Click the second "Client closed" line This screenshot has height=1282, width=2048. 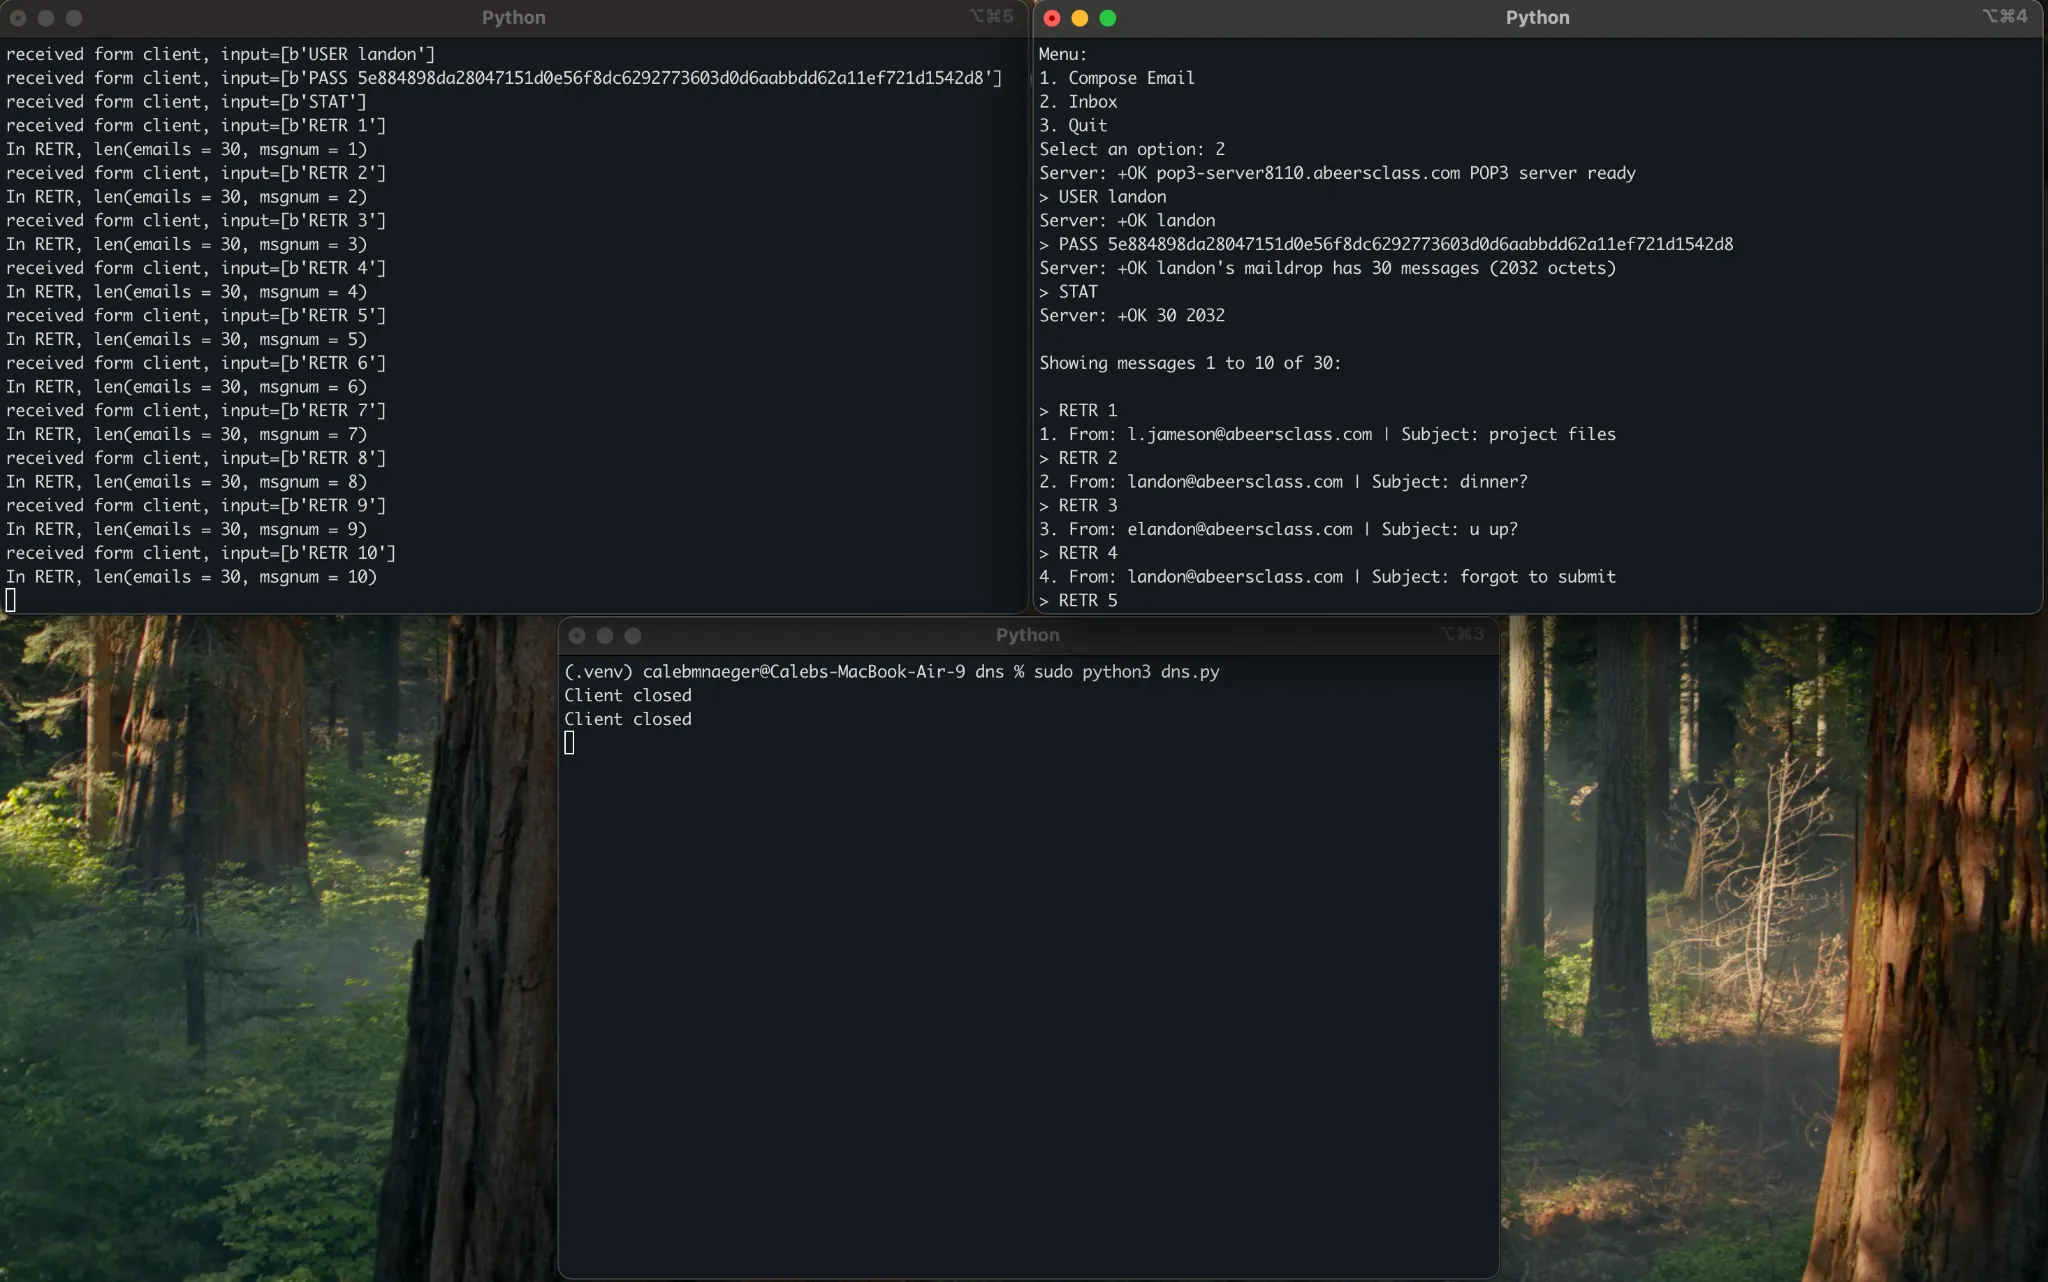(x=628, y=720)
